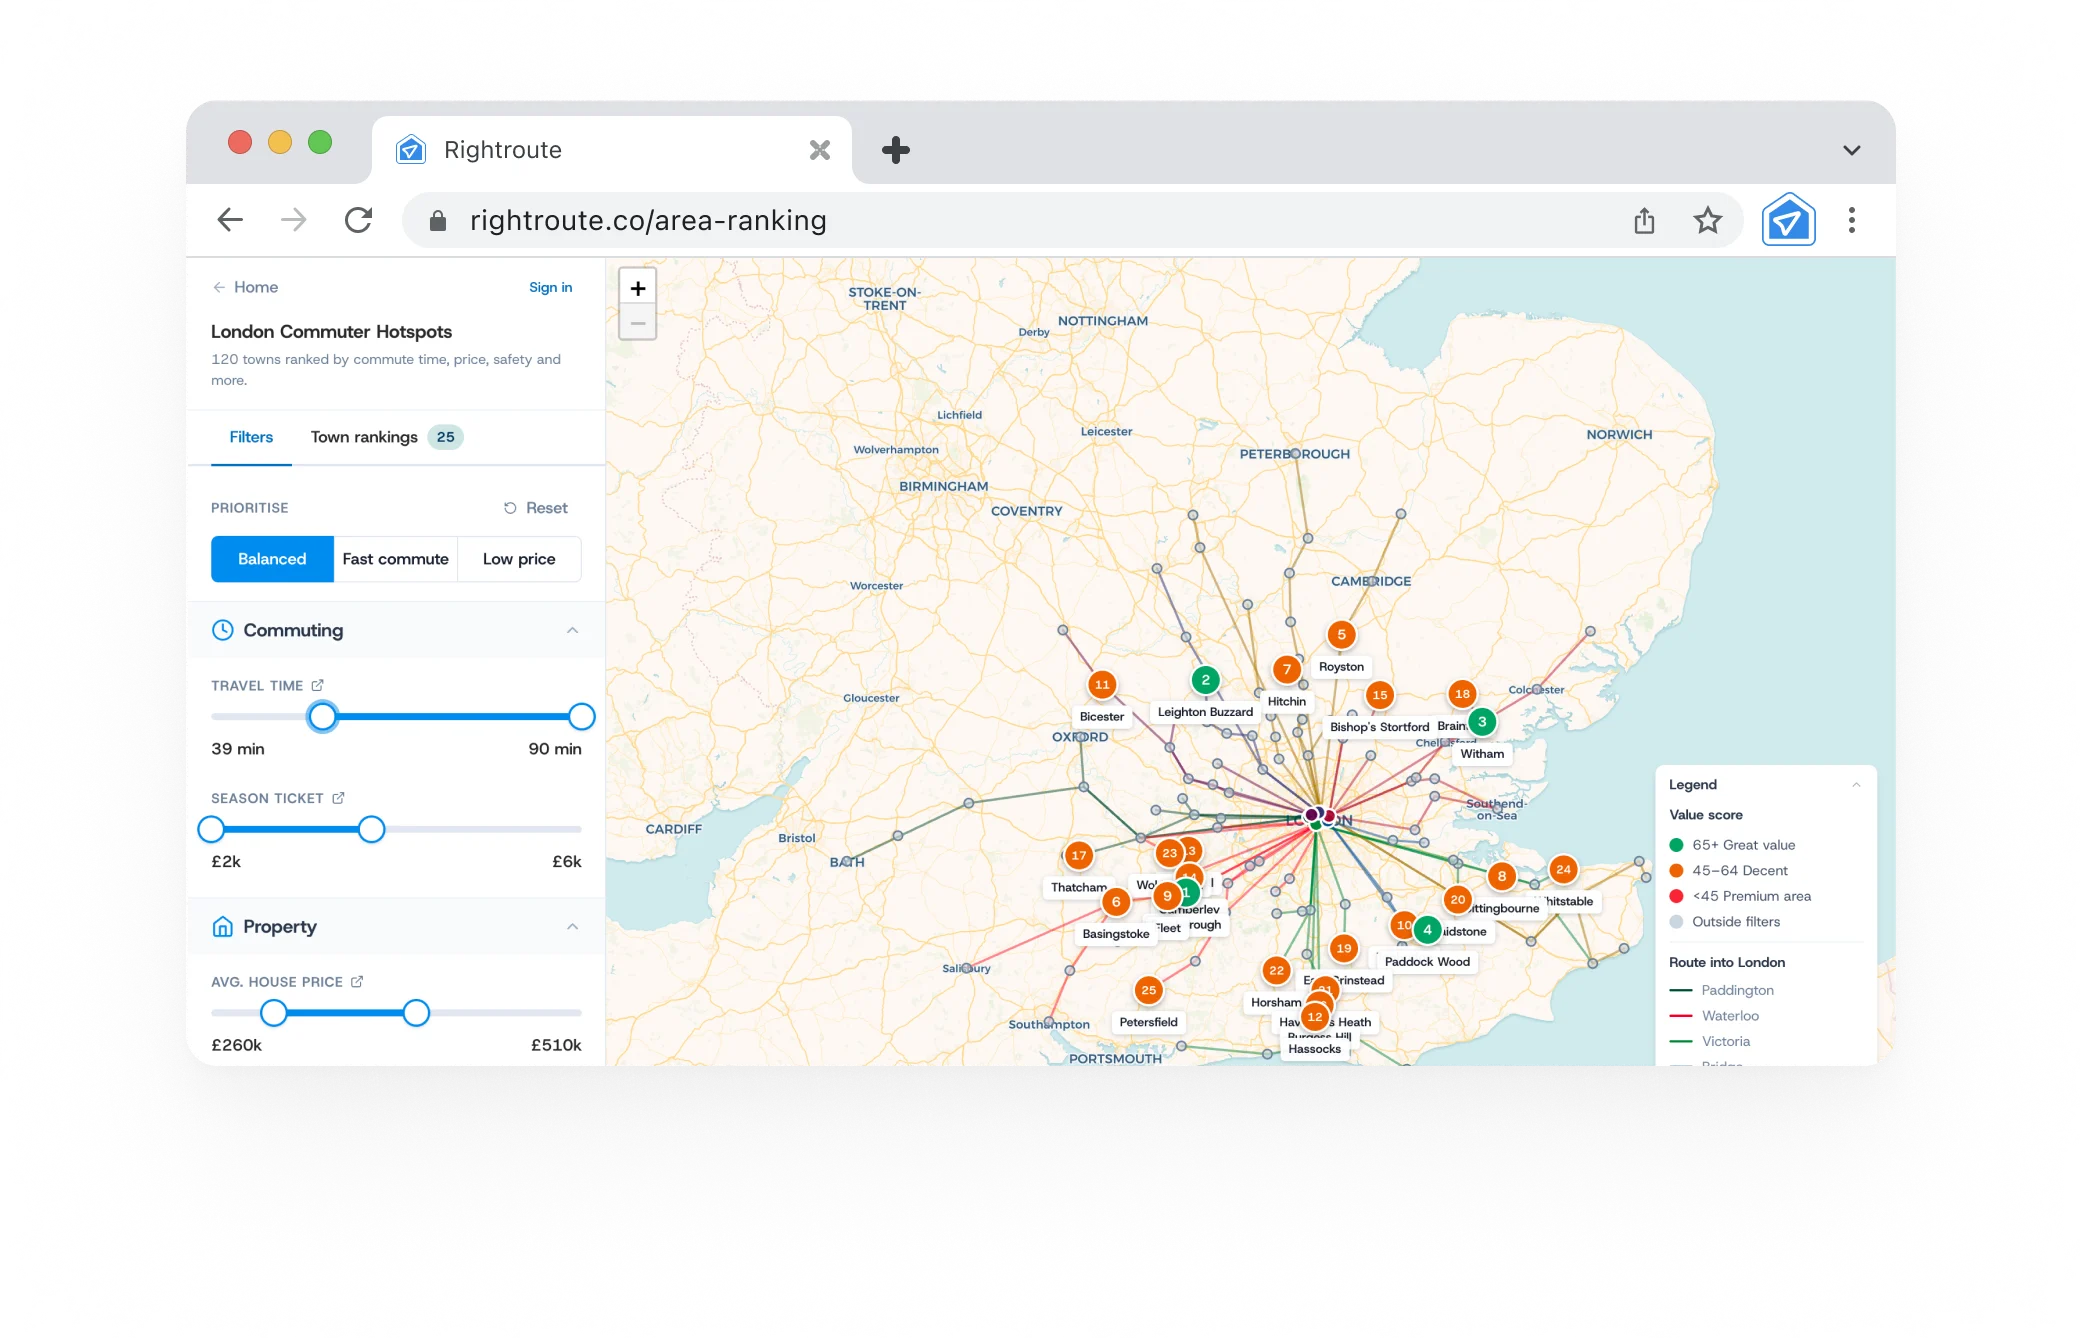
Task: Click the Victoria route legend entry
Action: click(1710, 1042)
